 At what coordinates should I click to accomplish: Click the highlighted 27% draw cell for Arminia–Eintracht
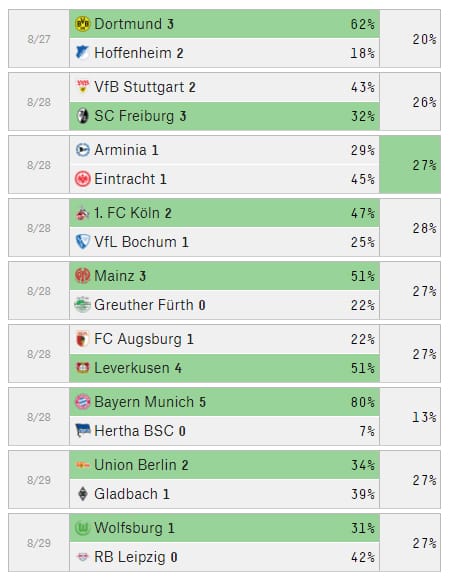click(410, 165)
